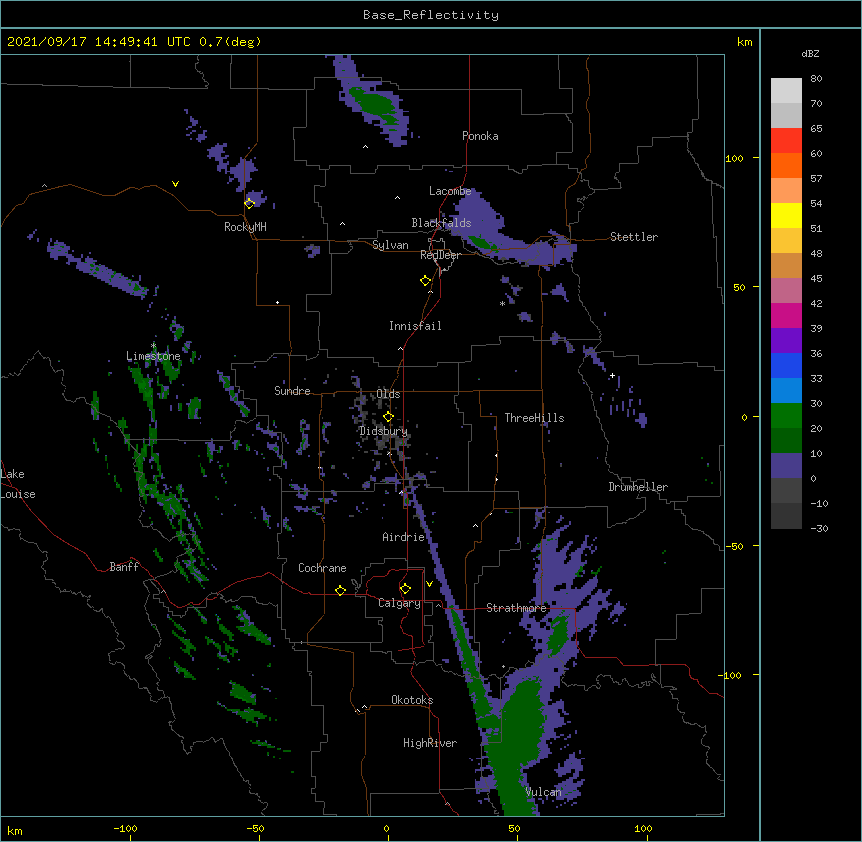The width and height of the screenshot is (862, 842).
Task: Select the orange swatch between 60 and 57
Action: point(786,165)
